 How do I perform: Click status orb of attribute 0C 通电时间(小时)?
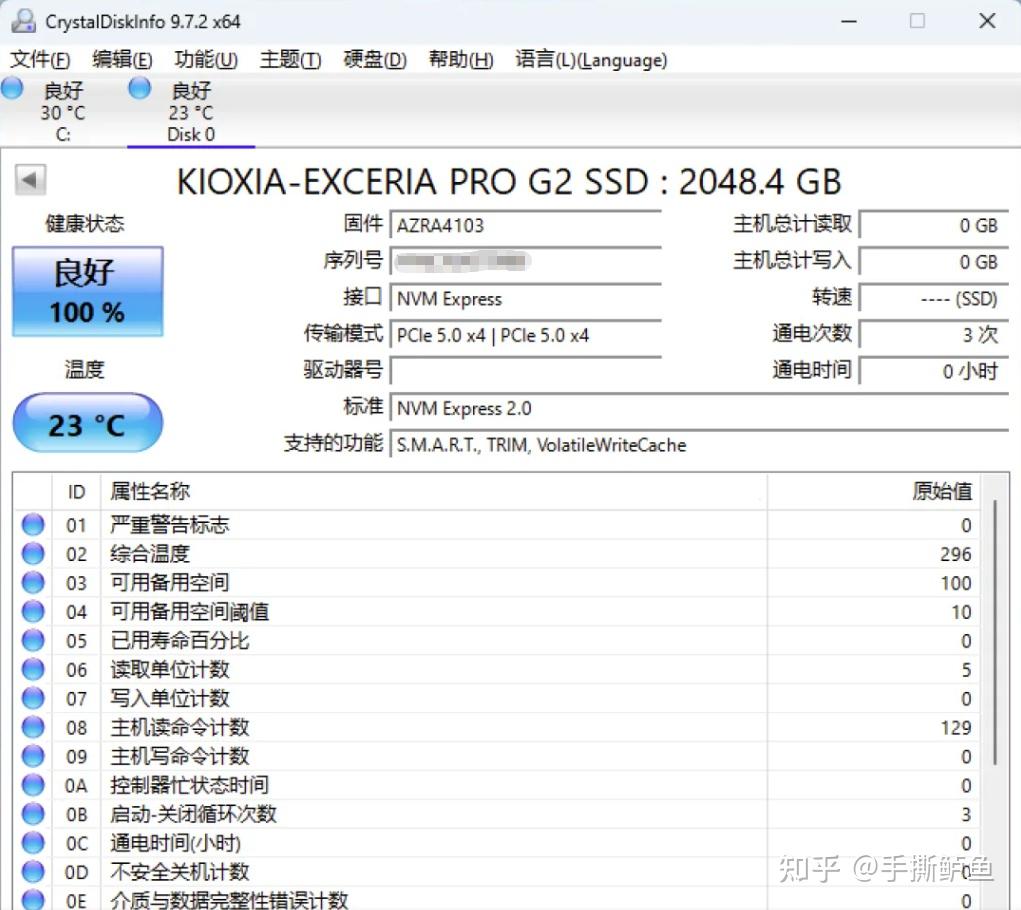click(33, 843)
